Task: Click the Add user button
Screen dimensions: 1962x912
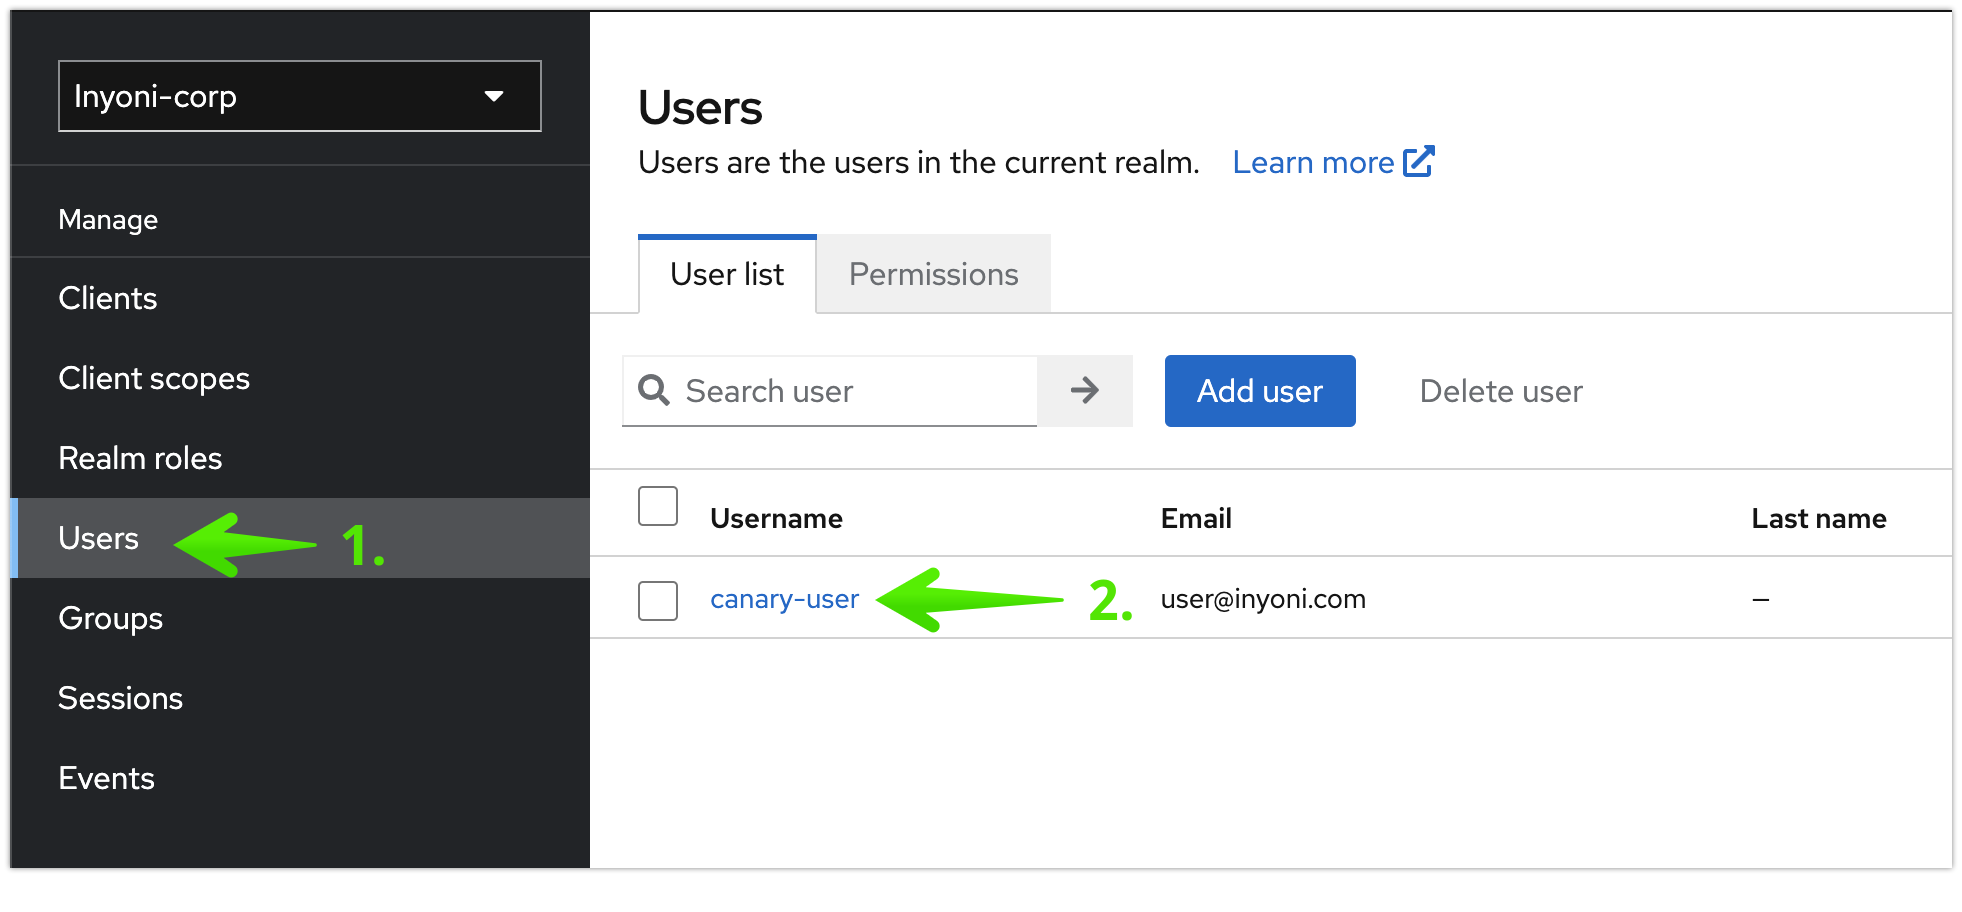Action: point(1260,390)
